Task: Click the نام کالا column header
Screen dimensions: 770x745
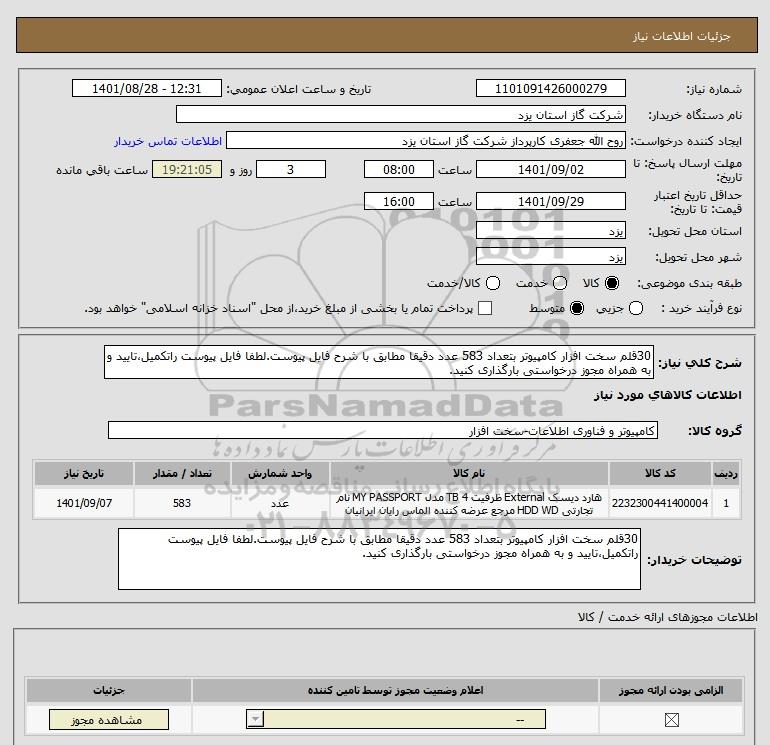Action: tap(469, 473)
